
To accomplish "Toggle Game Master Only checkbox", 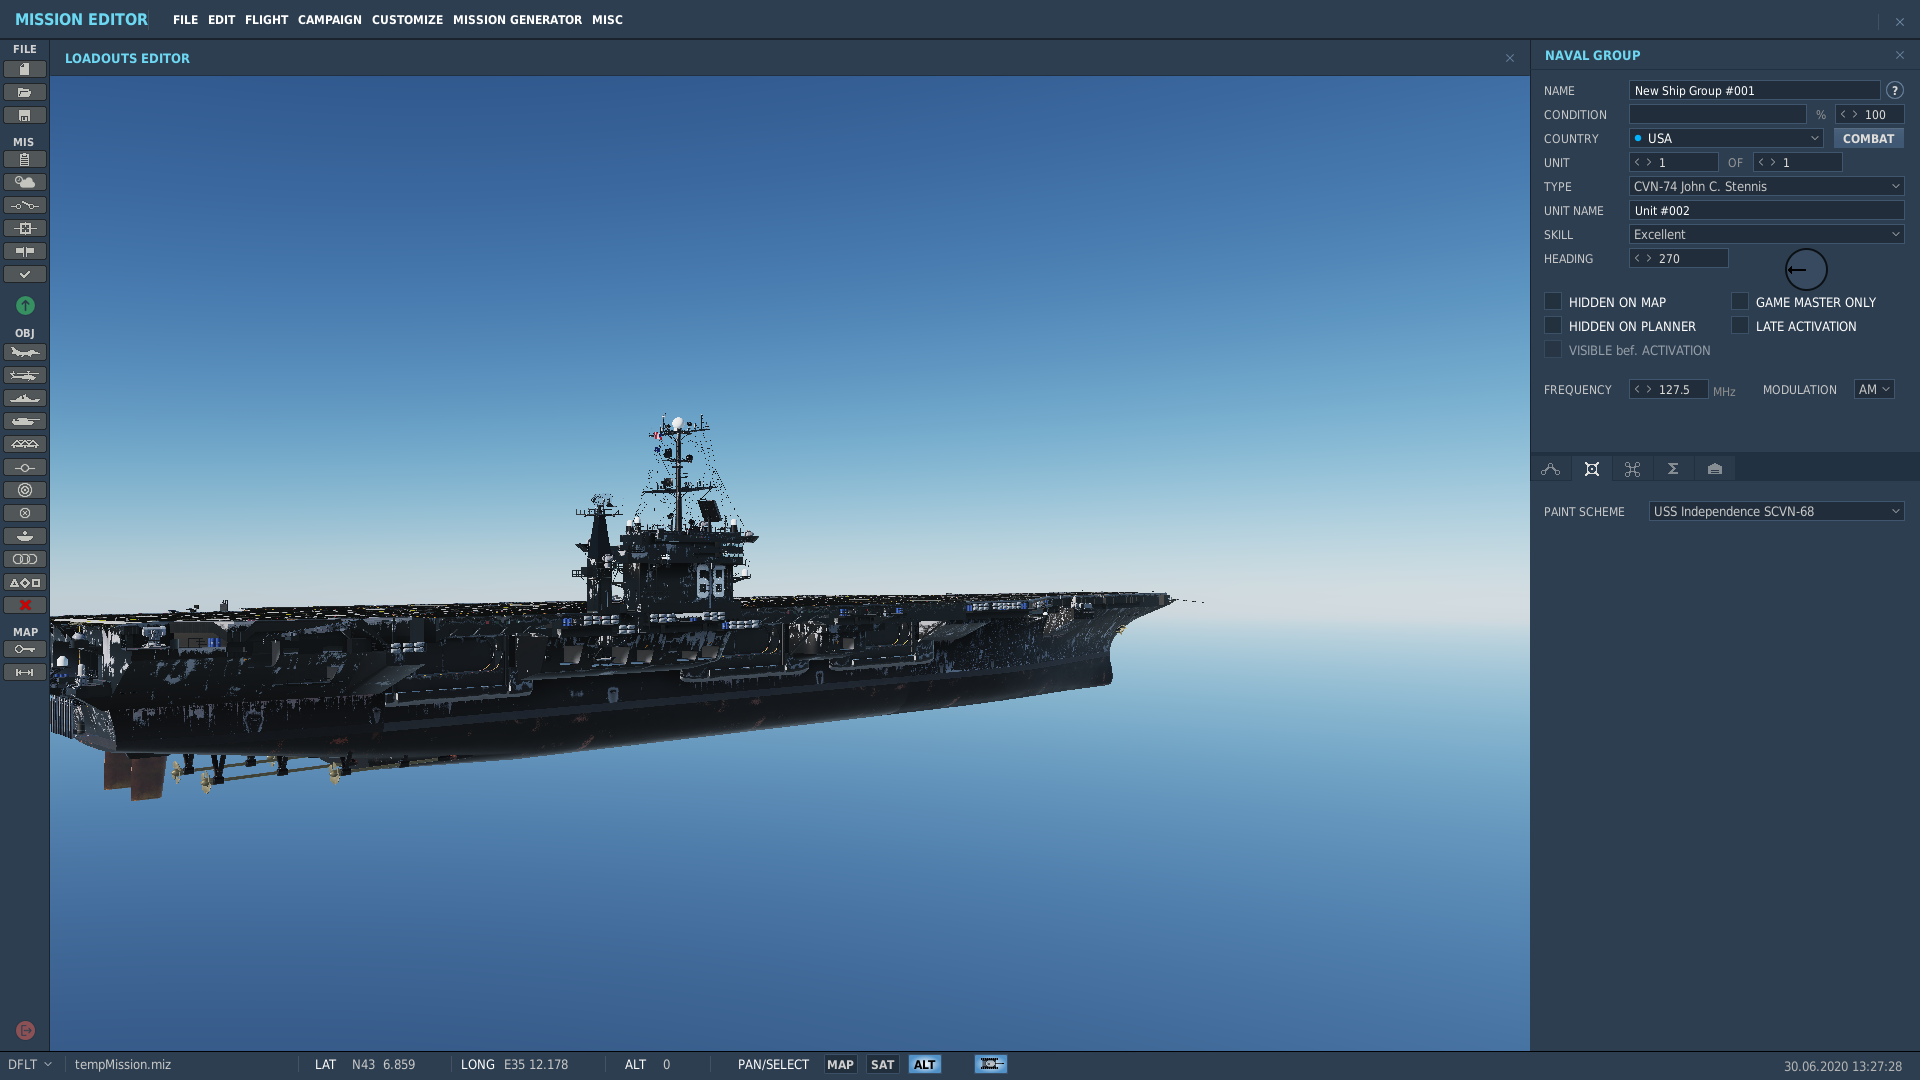I will (x=1740, y=302).
